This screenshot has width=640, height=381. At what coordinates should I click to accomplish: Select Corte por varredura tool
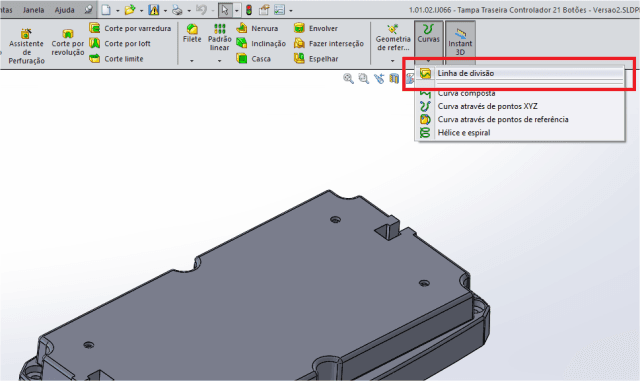click(x=130, y=28)
